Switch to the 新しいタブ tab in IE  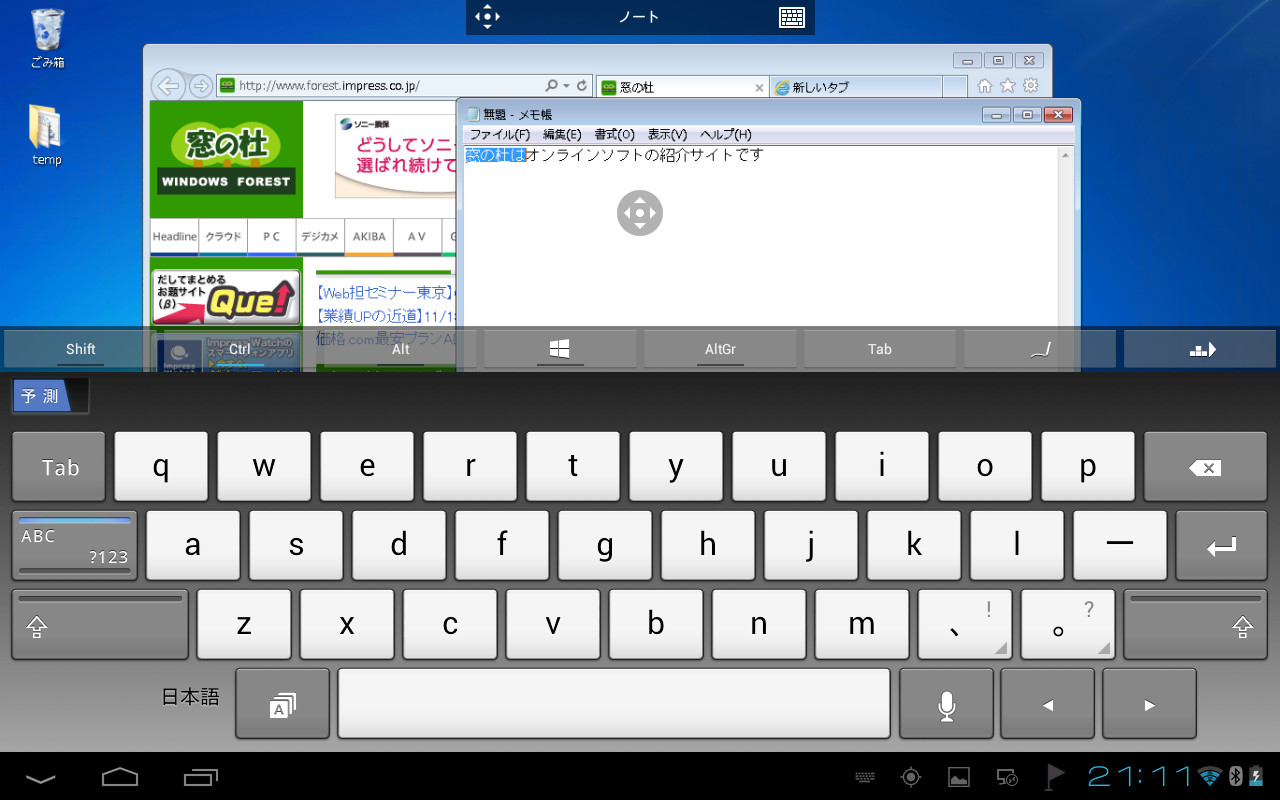point(855,87)
